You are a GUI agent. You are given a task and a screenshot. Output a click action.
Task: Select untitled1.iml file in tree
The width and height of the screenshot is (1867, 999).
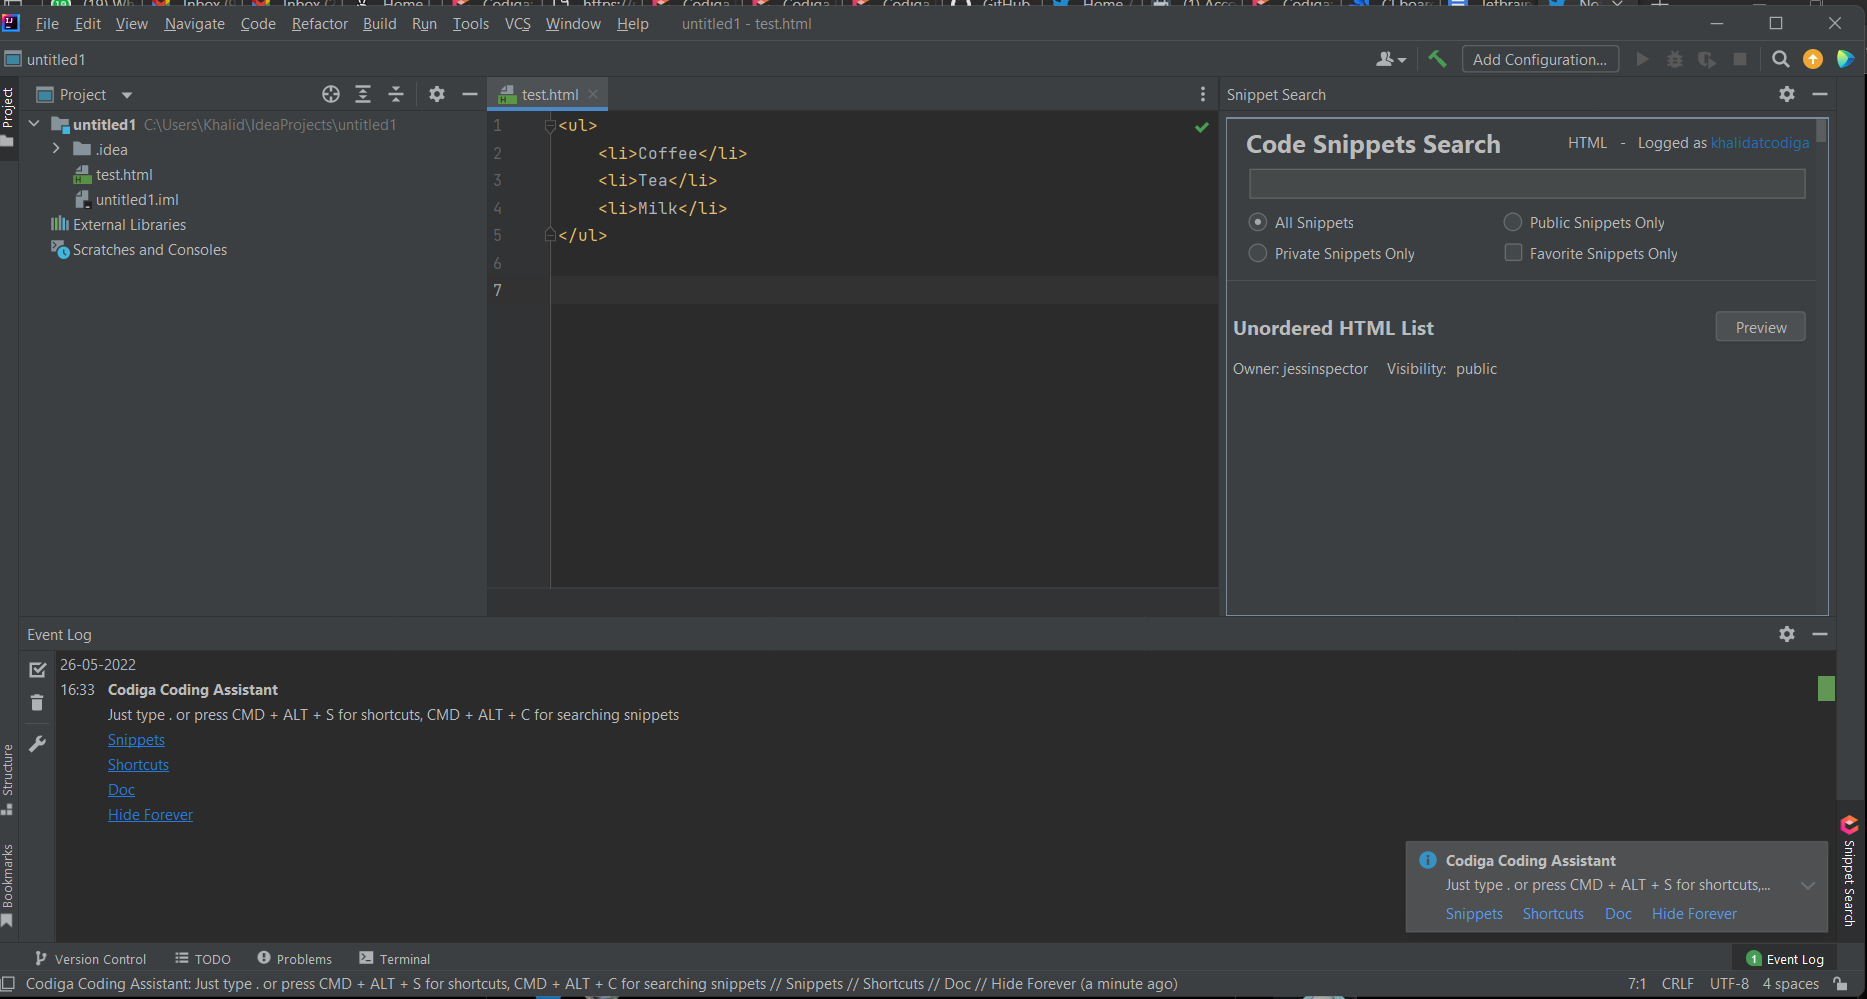[x=137, y=200]
